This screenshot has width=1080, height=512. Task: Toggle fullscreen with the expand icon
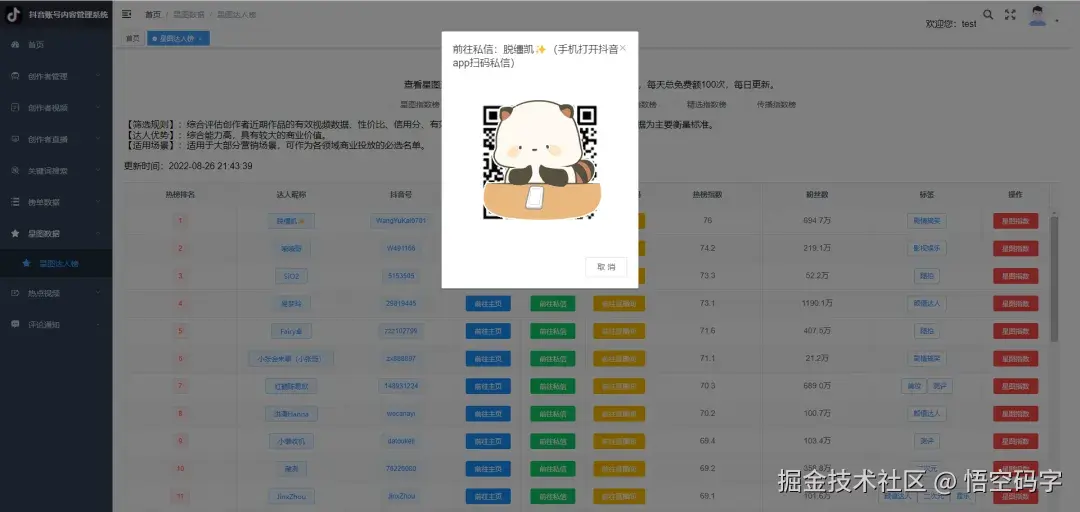tap(1010, 14)
